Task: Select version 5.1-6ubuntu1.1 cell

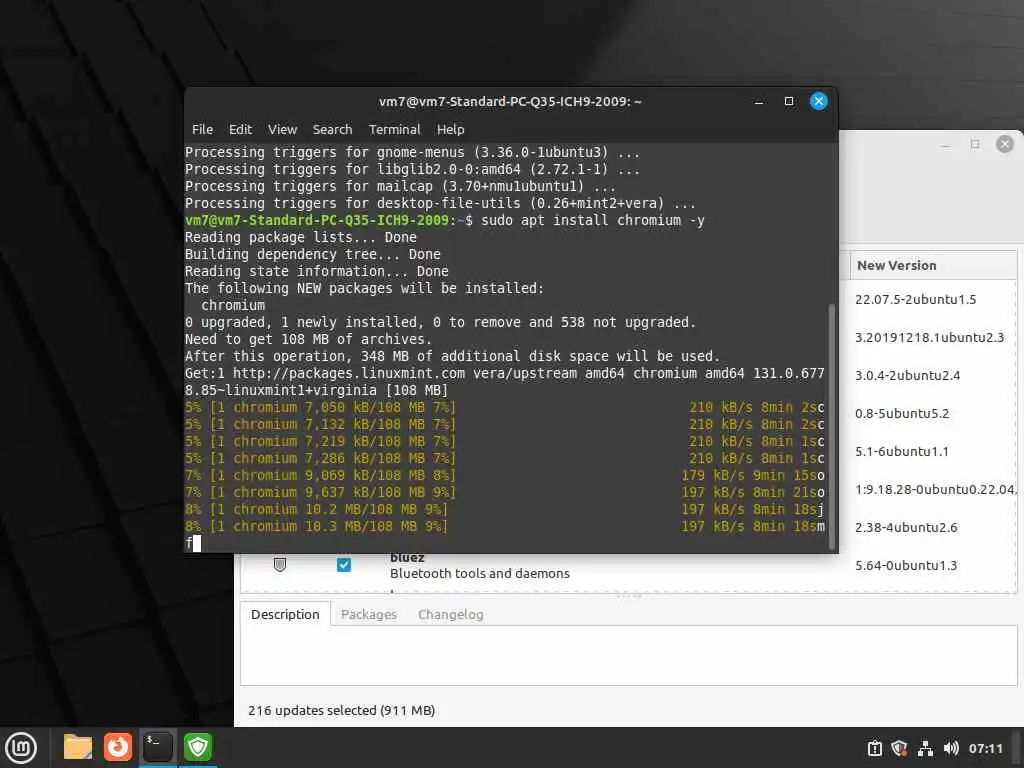Action: (x=902, y=451)
